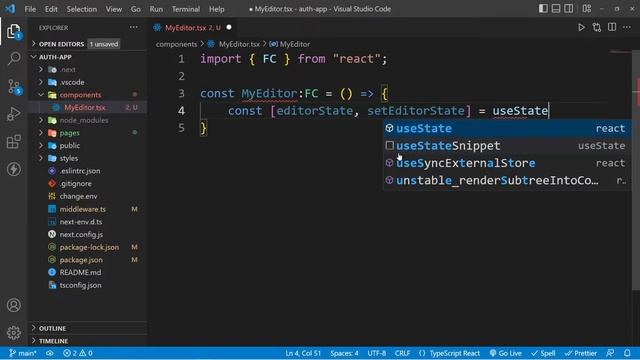Image resolution: width=640 pixels, height=360 pixels.
Task: Open the Manage gear icon
Action: (14, 333)
